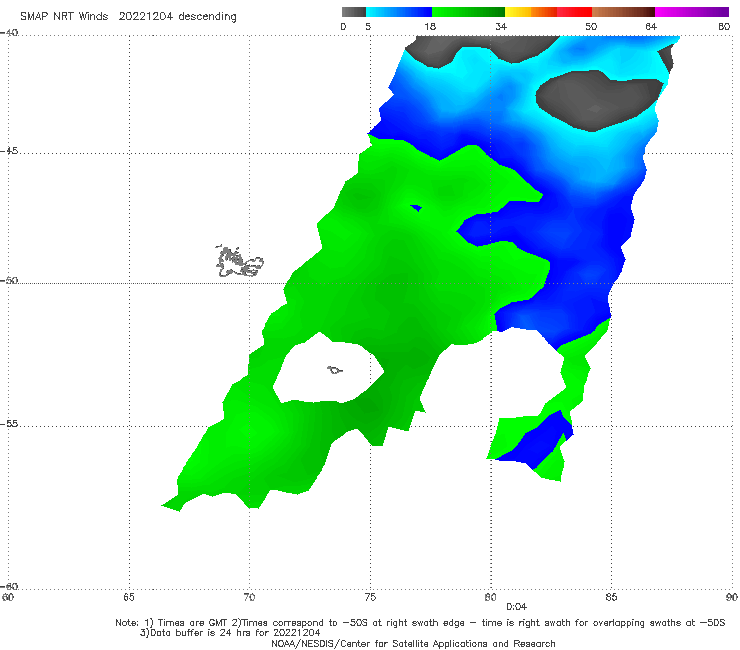
Task: Click the longitude label '90'
Action: (x=732, y=597)
